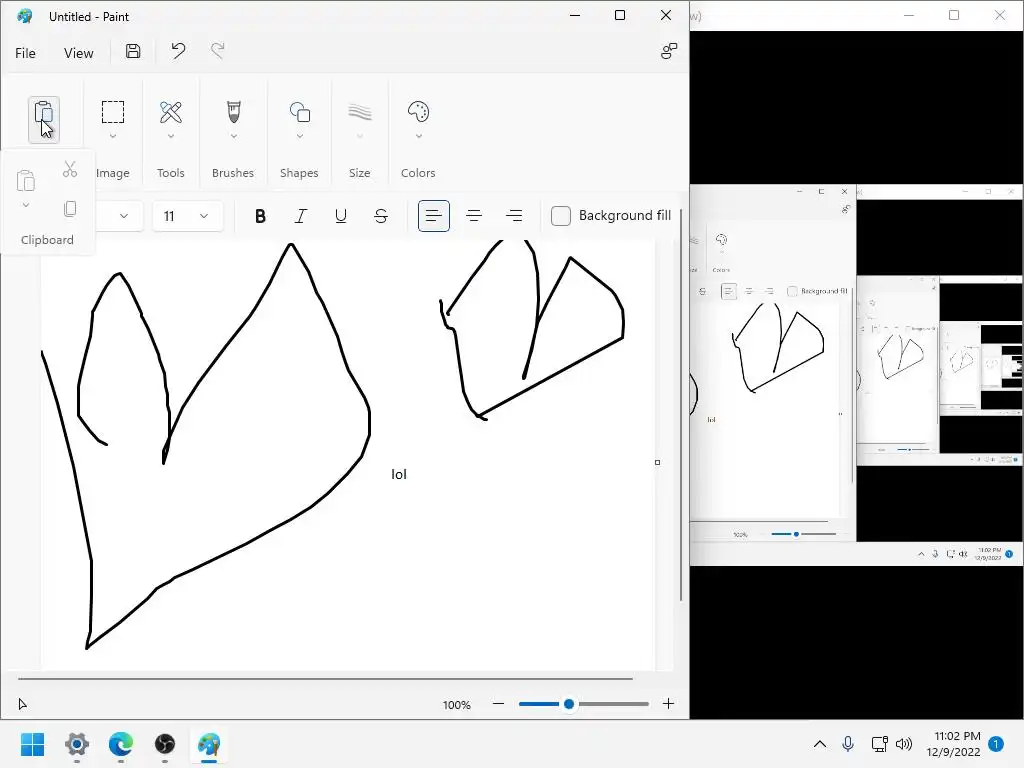Align text left

(434, 216)
